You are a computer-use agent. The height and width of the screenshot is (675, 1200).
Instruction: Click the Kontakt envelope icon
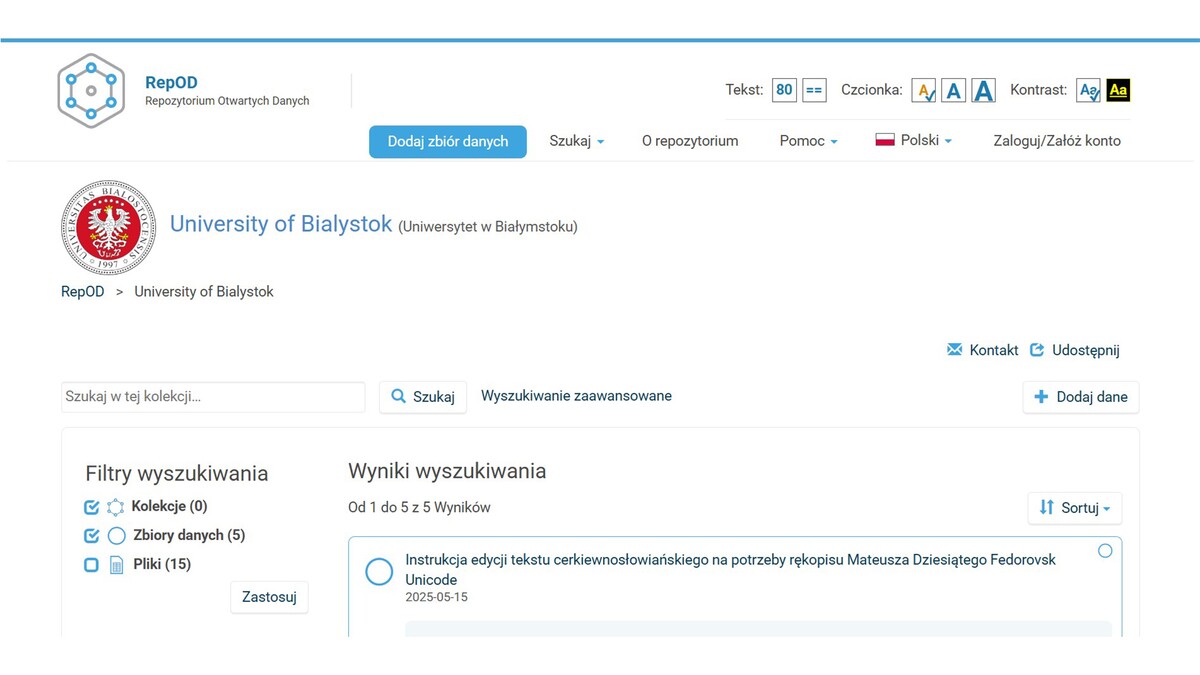pyautogui.click(x=955, y=350)
